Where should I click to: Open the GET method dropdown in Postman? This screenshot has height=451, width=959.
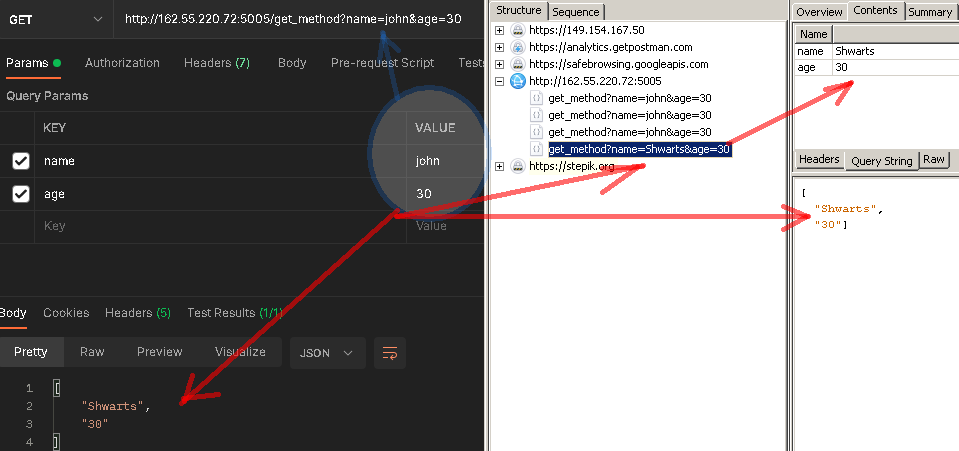pyautogui.click(x=56, y=19)
